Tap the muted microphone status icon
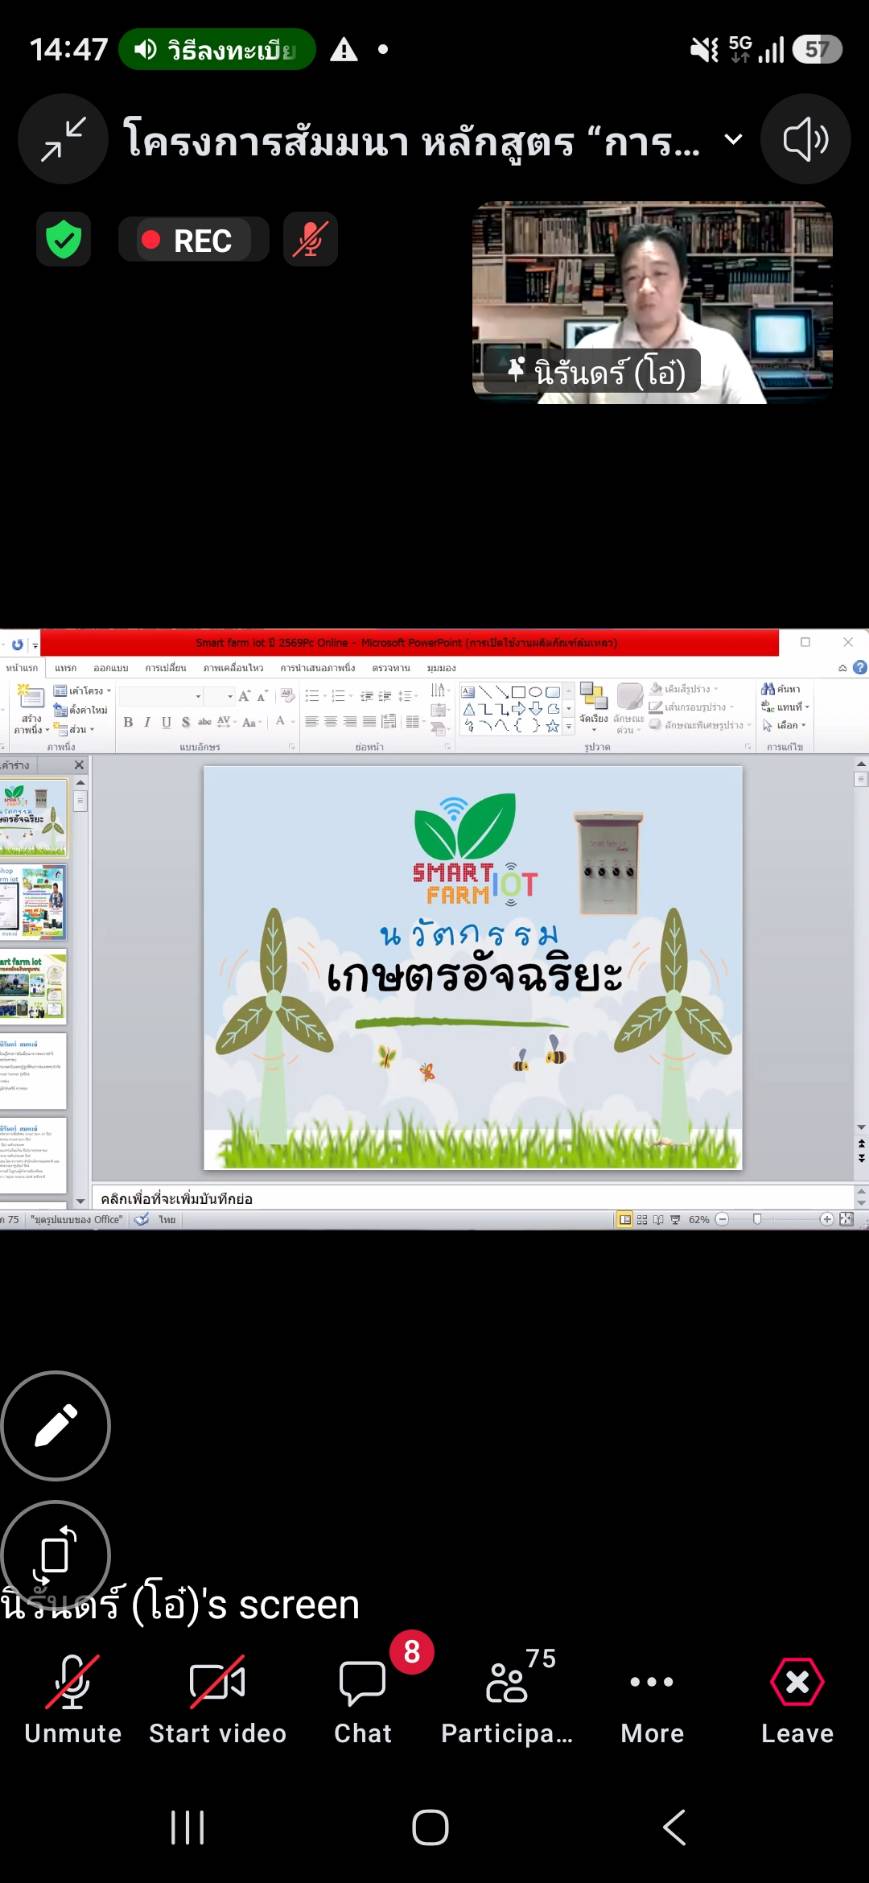The width and height of the screenshot is (869, 1883). pyautogui.click(x=310, y=240)
